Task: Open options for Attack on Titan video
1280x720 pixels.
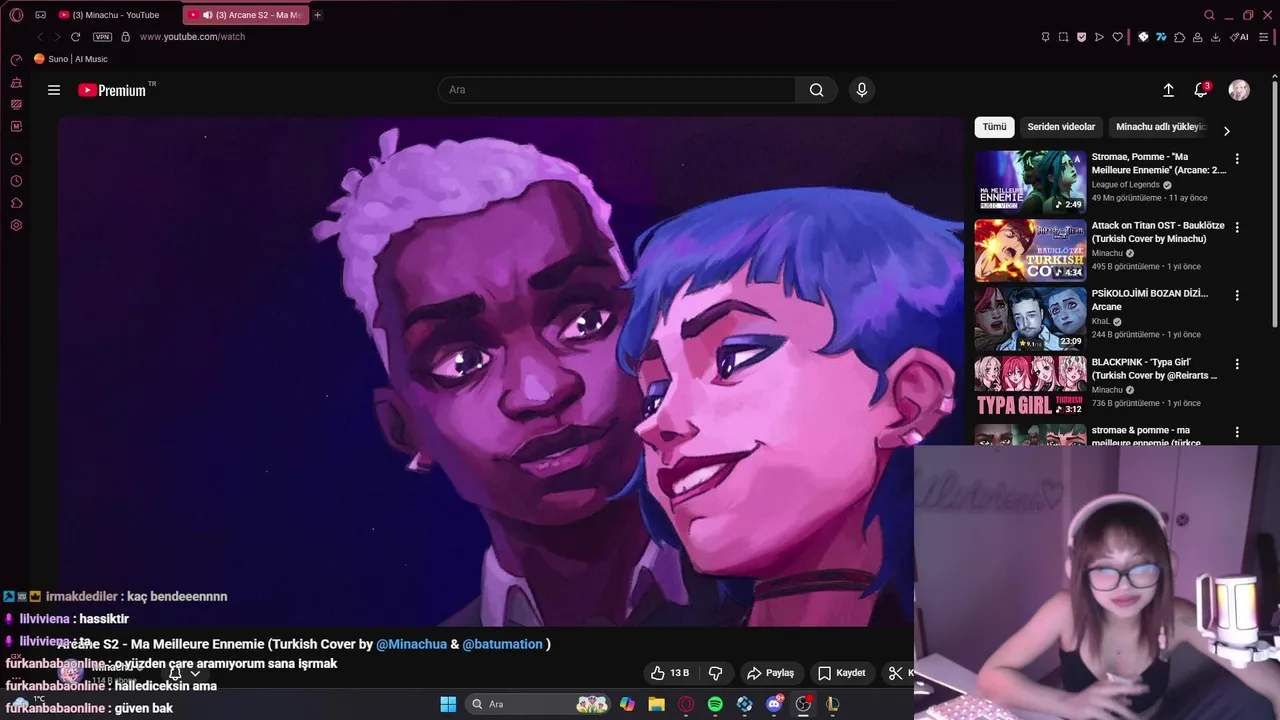Action: pos(1237,228)
